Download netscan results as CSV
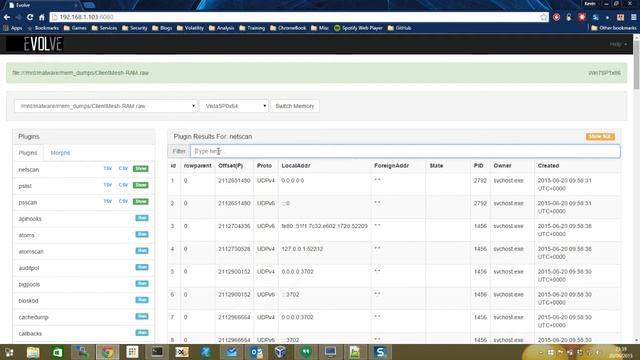 [123, 169]
